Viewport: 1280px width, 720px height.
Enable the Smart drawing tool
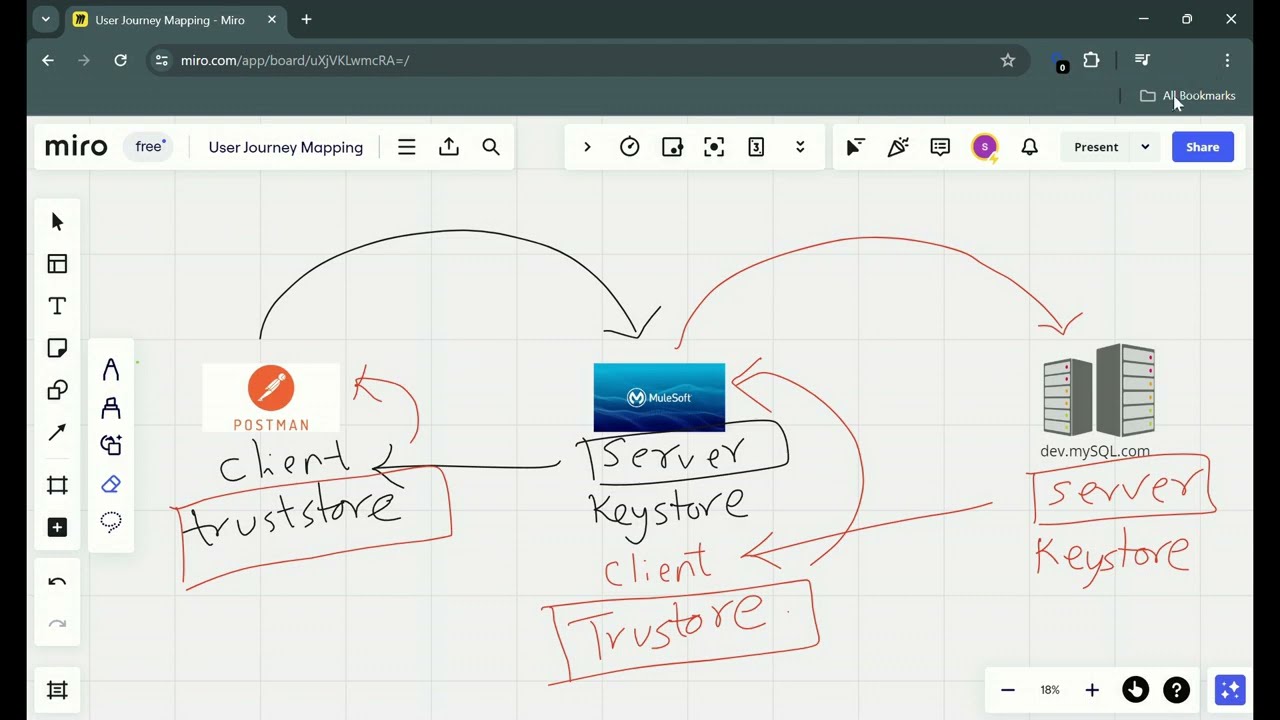tap(111, 446)
